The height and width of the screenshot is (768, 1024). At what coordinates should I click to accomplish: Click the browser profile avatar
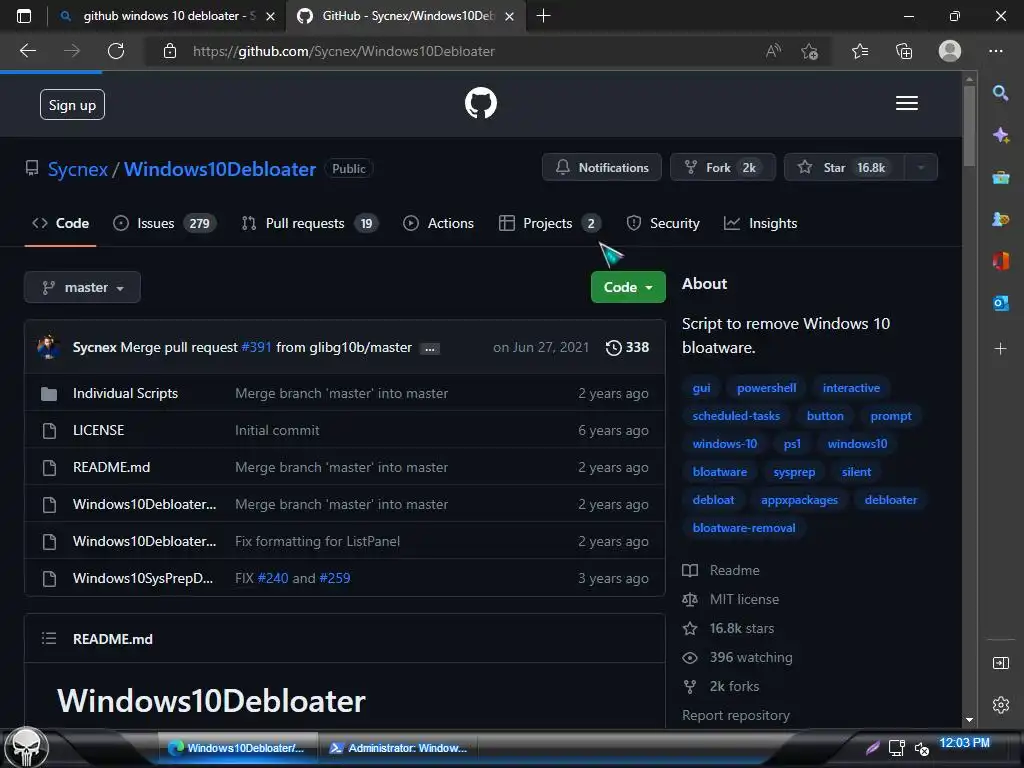(x=950, y=51)
